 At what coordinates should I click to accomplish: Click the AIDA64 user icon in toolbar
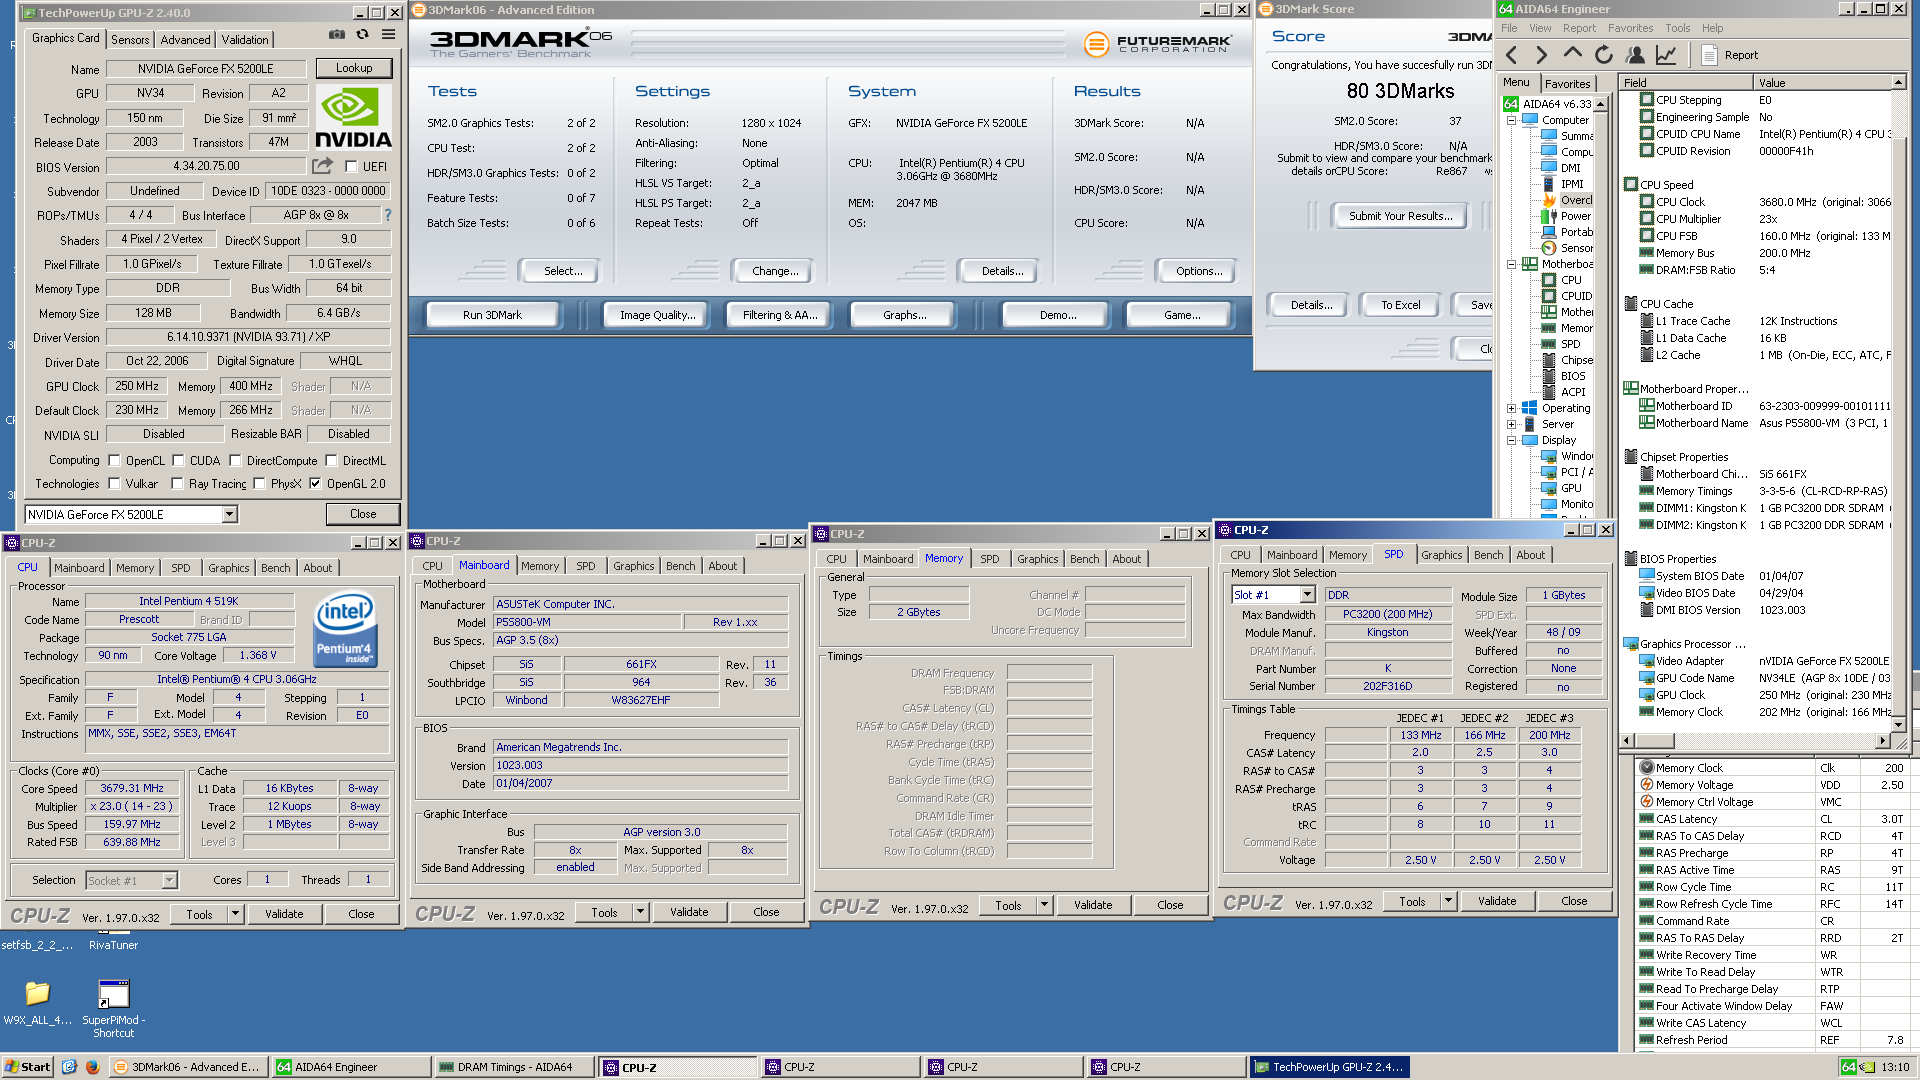pos(1635,55)
